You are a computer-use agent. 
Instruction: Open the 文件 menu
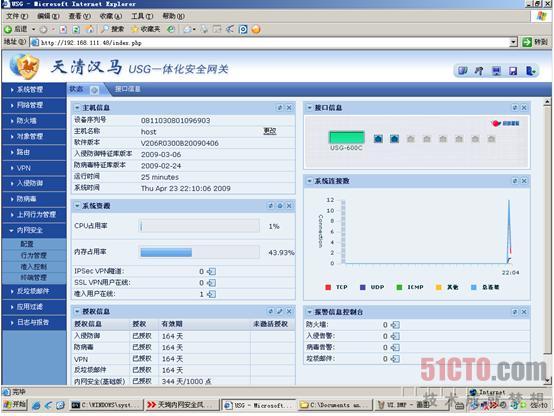pos(17,16)
